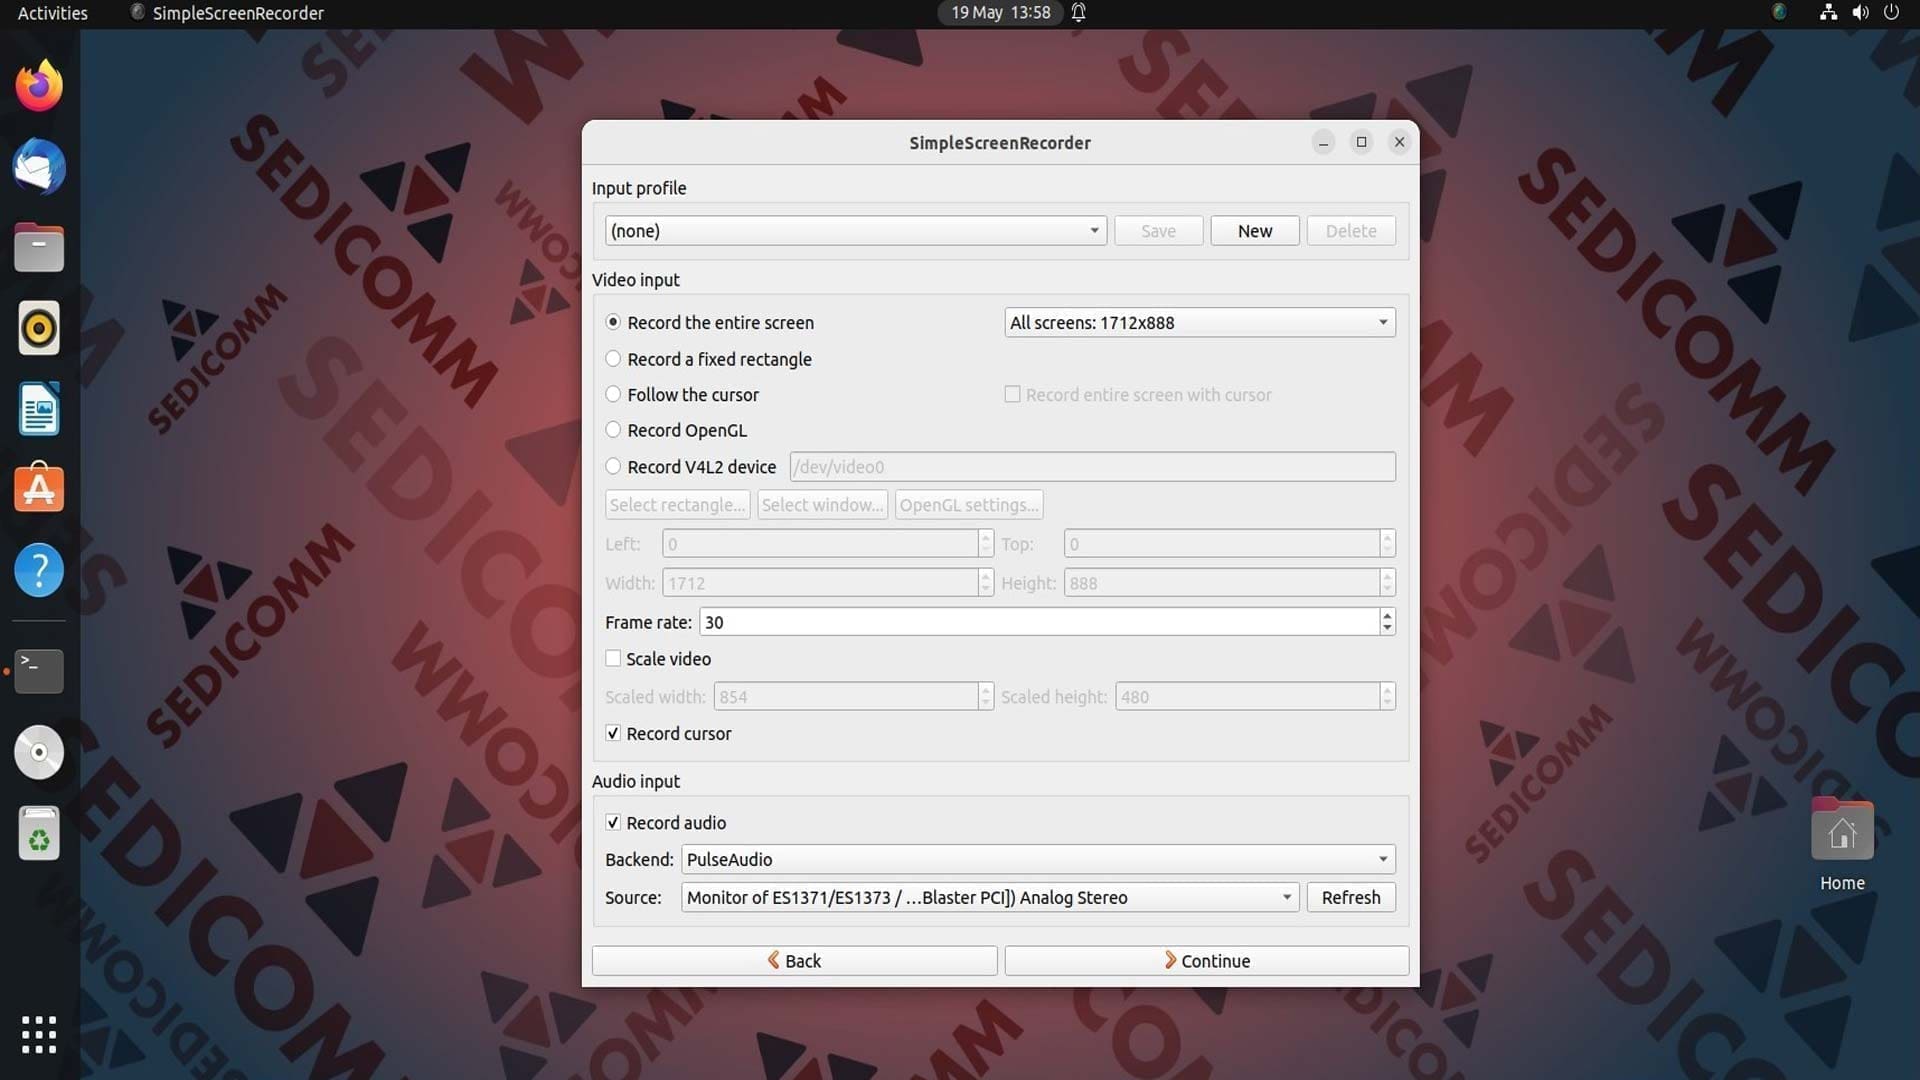
Task: Open the volume icon in the top bar
Action: pos(1860,13)
